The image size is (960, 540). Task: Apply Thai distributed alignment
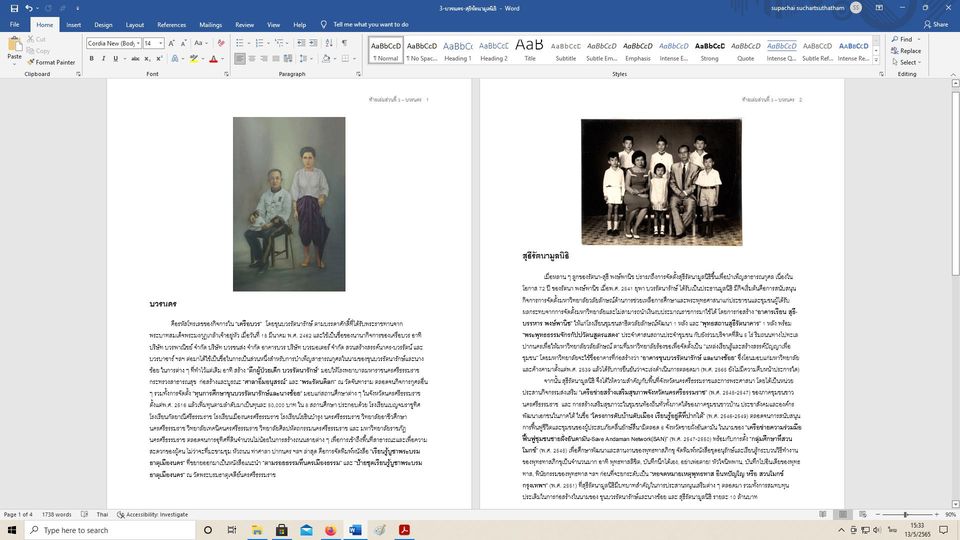point(288,59)
